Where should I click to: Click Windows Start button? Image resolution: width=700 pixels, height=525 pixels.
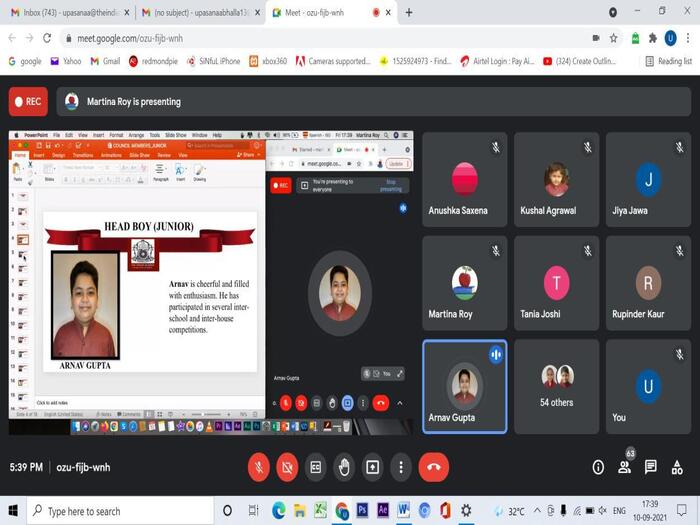(13, 511)
